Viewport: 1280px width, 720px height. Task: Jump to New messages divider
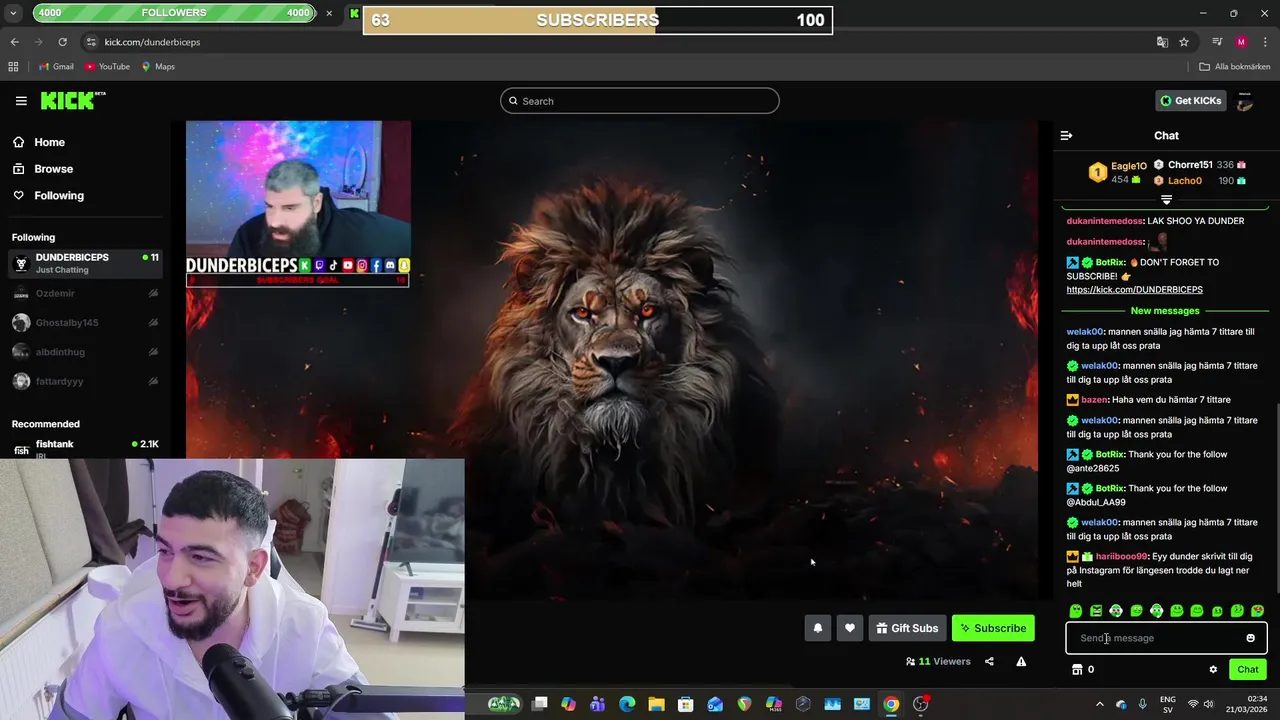1165,311
